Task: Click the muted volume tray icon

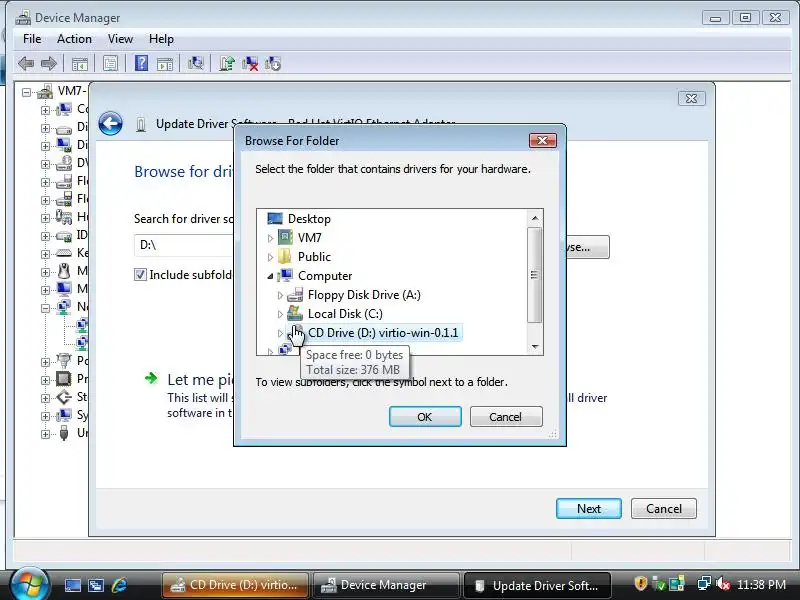Action: coord(723,584)
